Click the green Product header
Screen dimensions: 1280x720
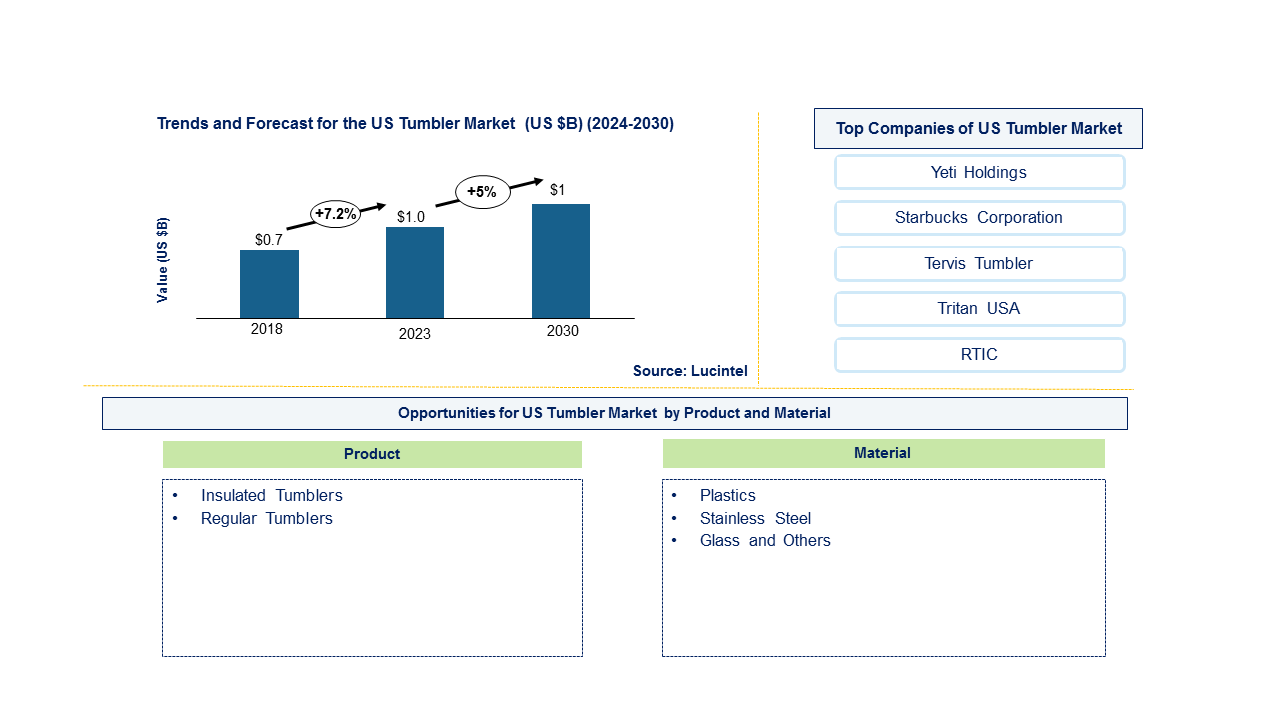point(372,454)
